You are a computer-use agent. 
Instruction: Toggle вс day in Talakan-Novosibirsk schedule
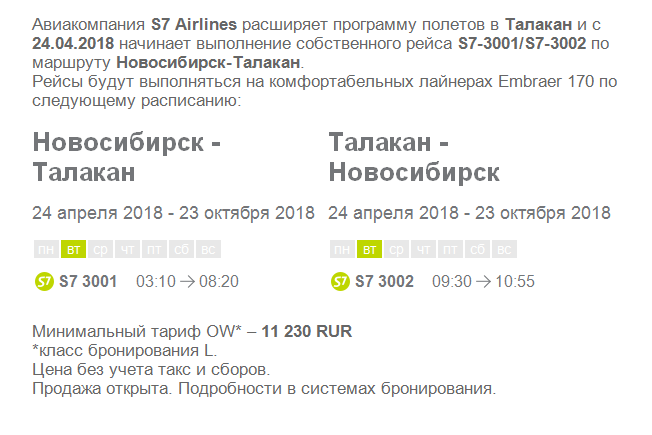click(x=504, y=249)
